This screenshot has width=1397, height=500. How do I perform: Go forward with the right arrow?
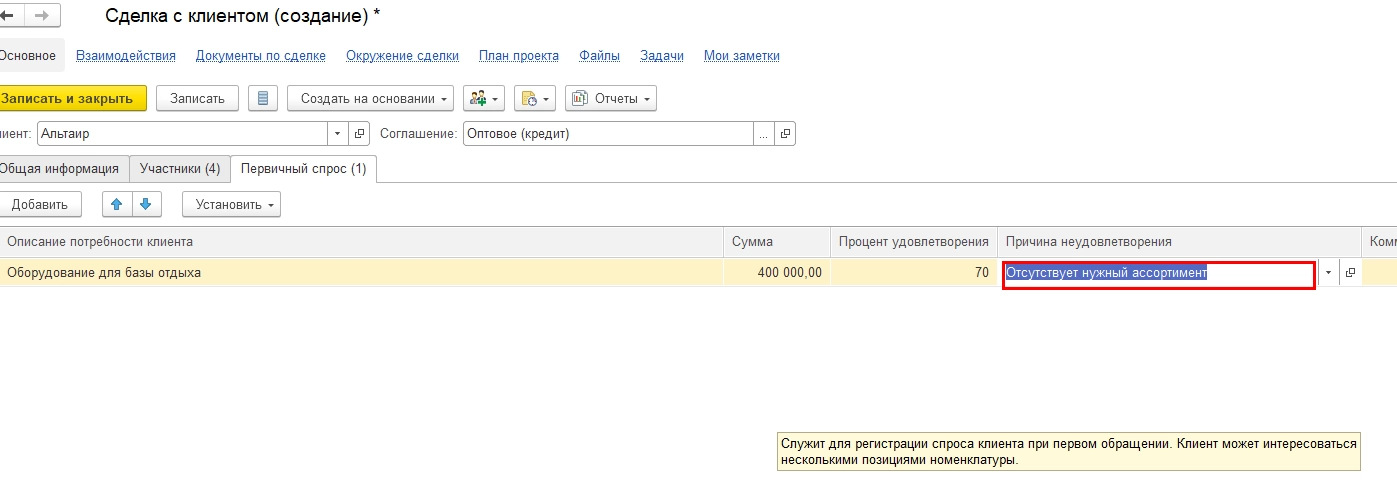42,17
